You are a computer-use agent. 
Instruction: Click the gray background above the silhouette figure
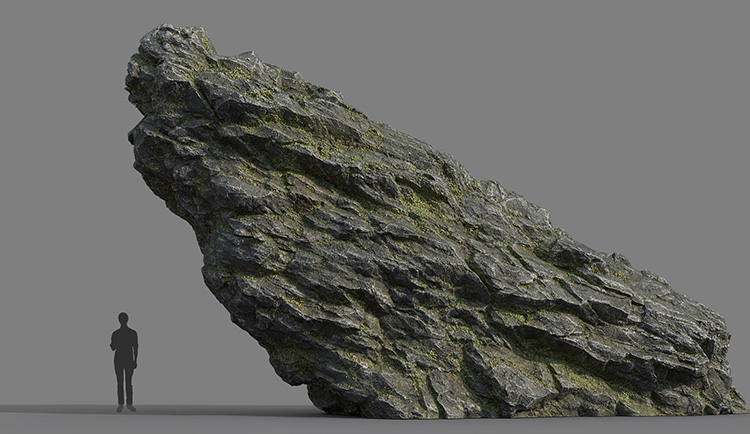point(124,250)
